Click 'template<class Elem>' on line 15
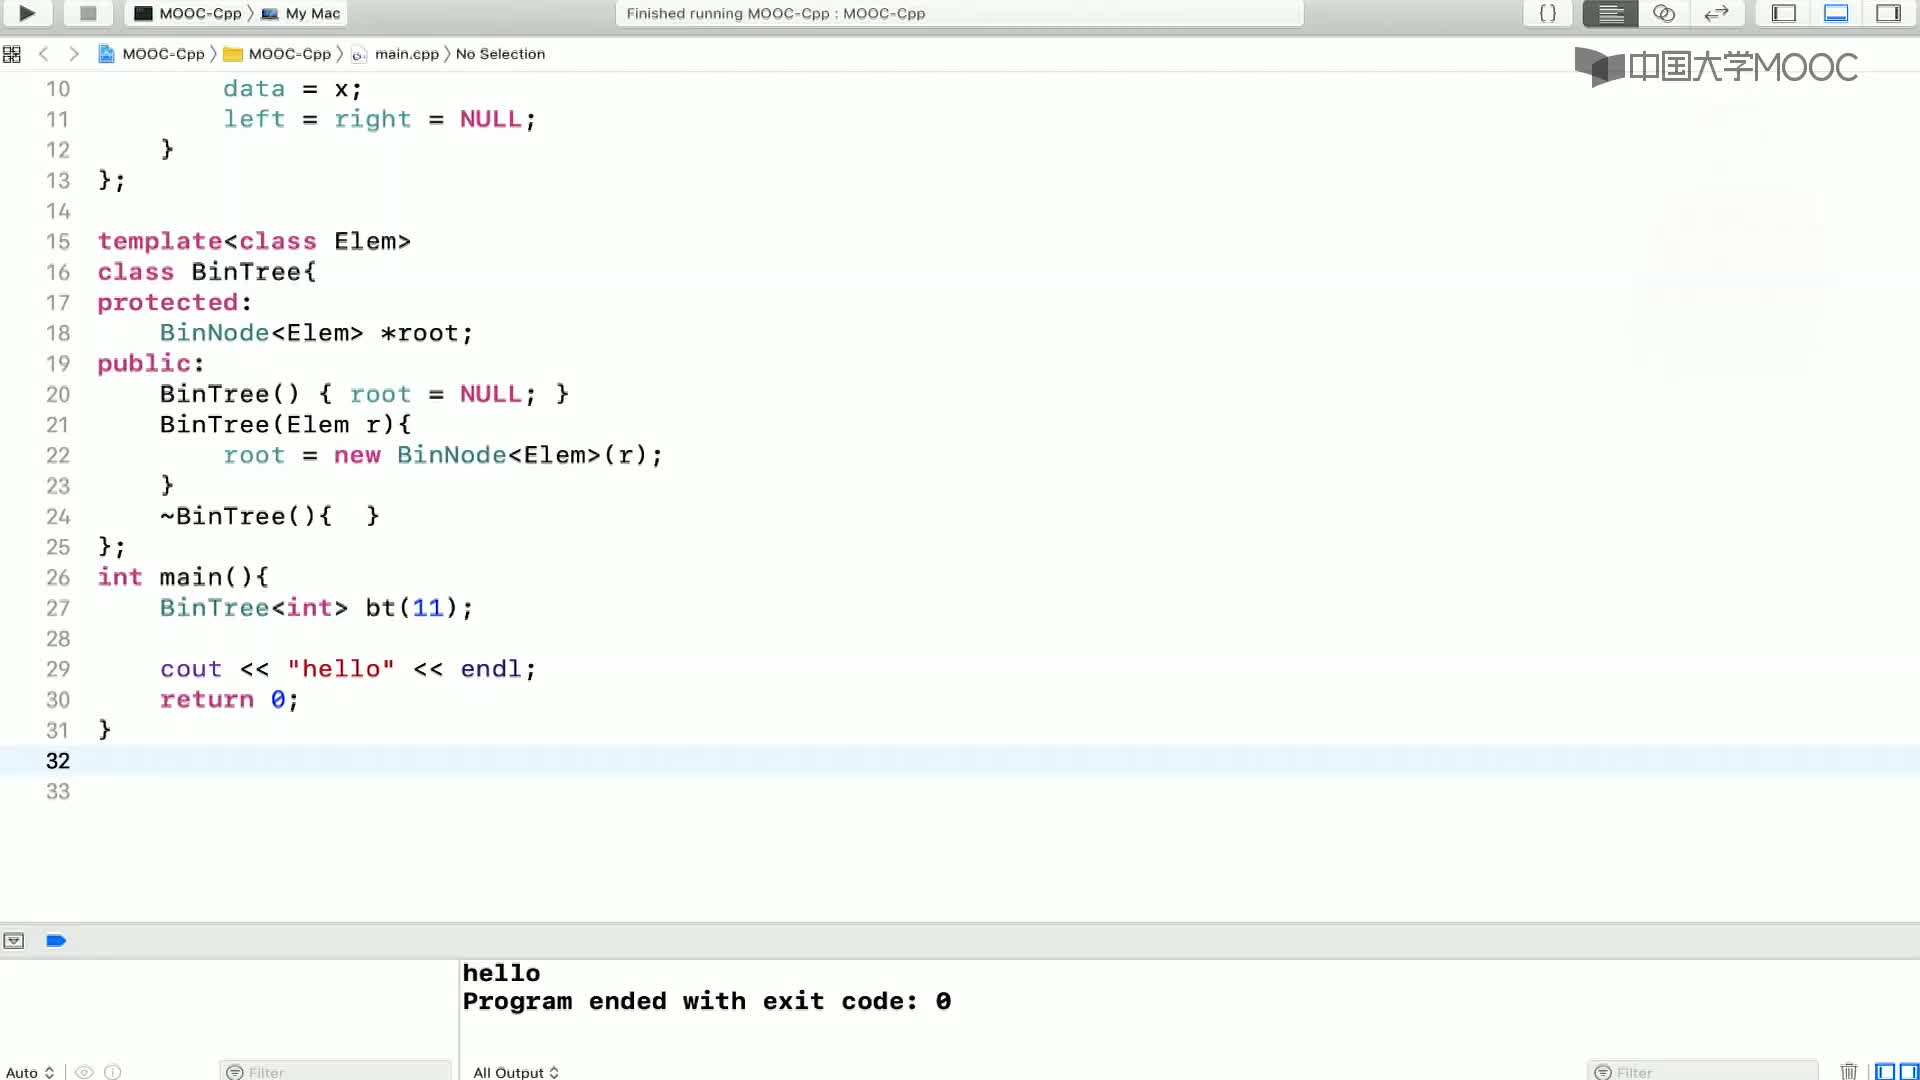This screenshot has height=1080, width=1920. coord(254,241)
